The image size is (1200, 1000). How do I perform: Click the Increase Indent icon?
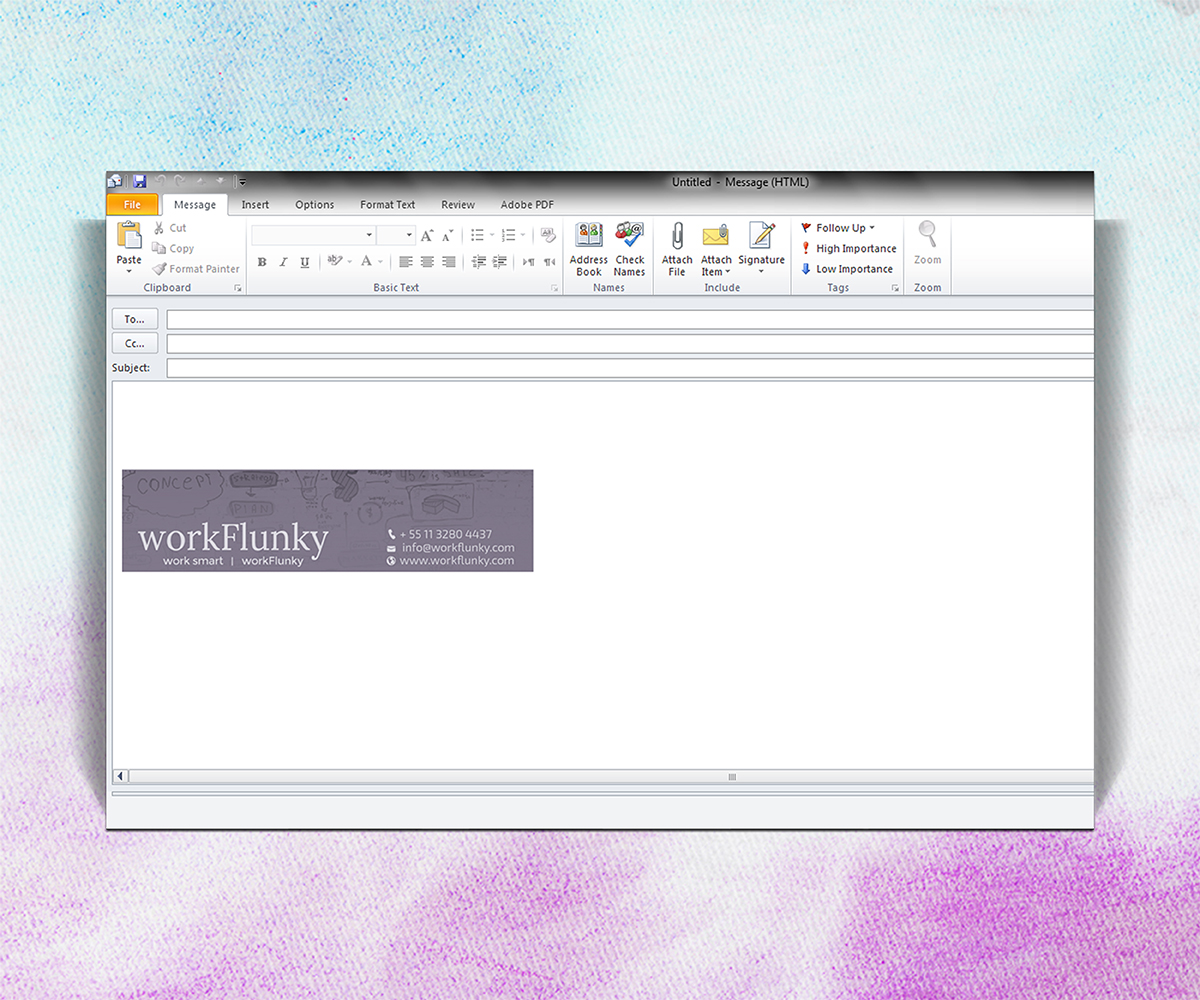(499, 262)
